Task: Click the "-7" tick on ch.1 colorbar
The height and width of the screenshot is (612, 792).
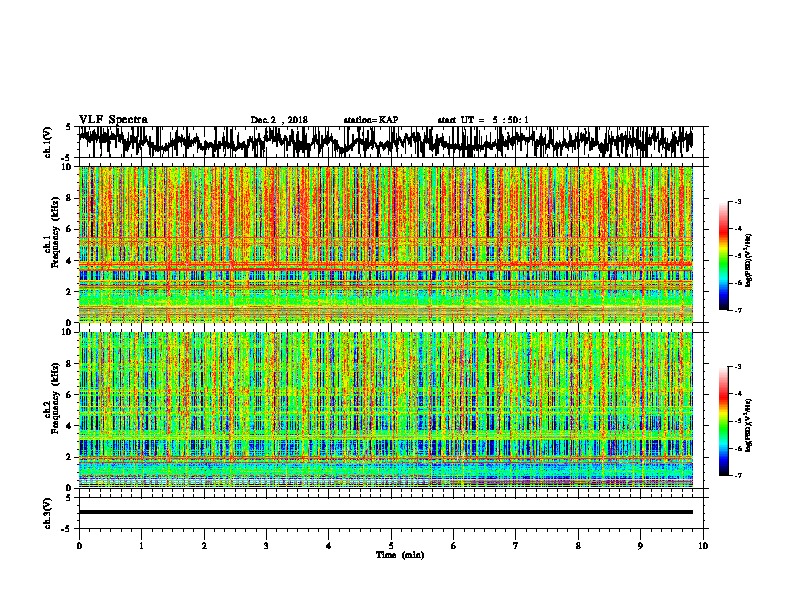Action: [x=738, y=310]
